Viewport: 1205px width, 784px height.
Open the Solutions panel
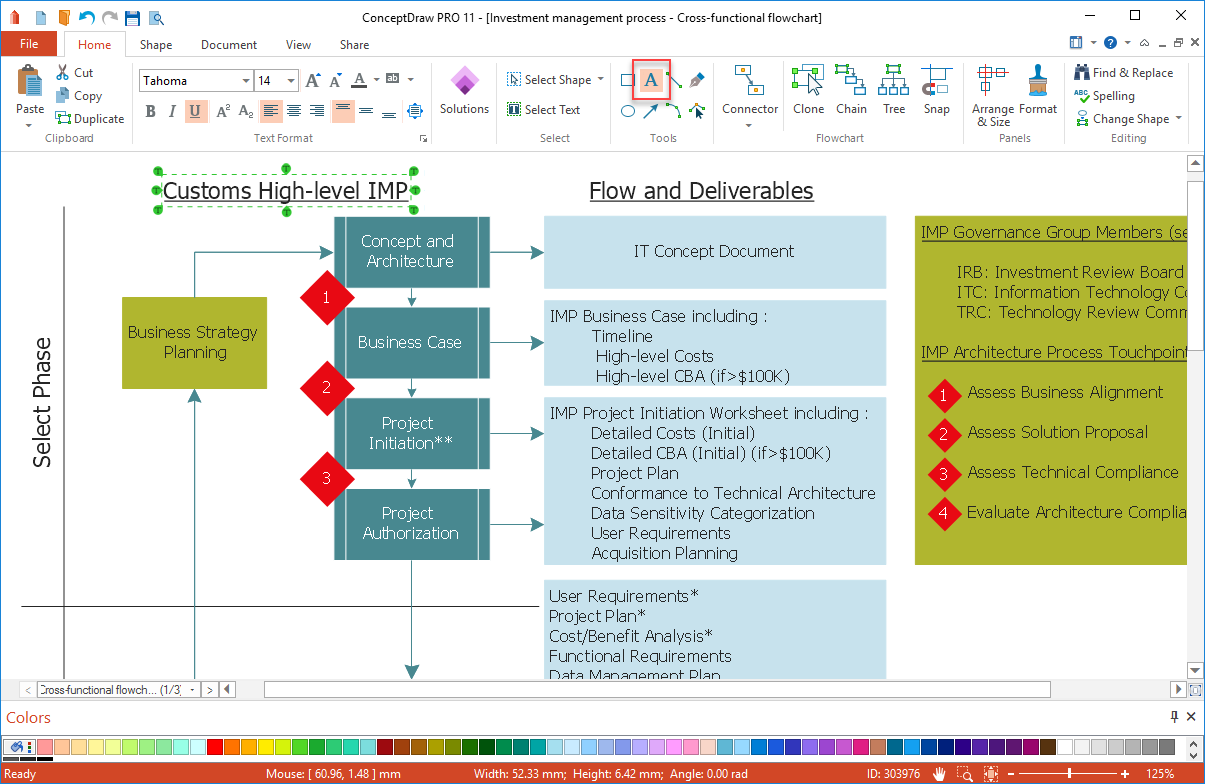464,90
